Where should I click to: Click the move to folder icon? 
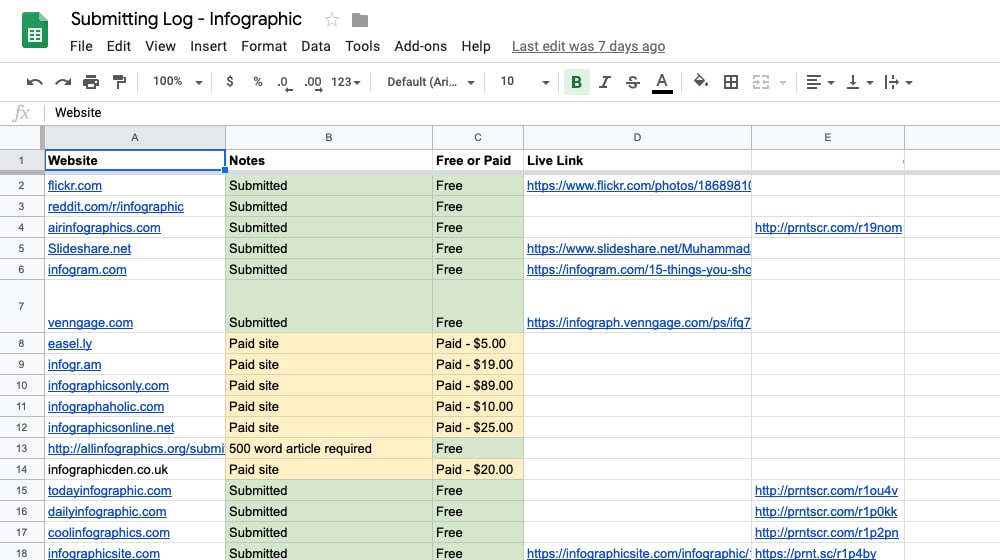360,20
